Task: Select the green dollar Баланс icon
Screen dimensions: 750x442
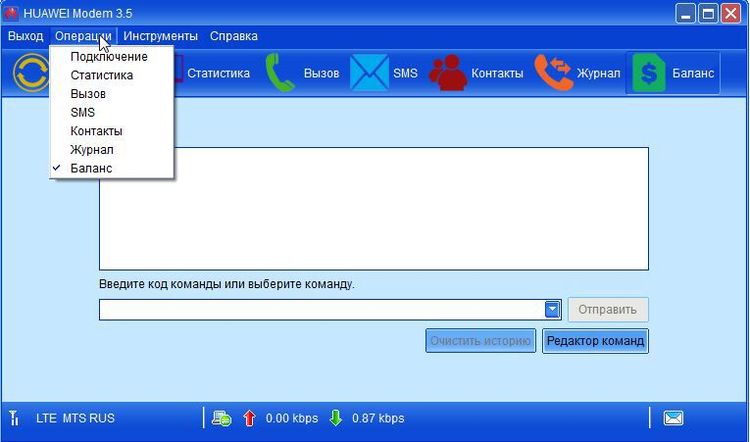Action: pos(649,73)
